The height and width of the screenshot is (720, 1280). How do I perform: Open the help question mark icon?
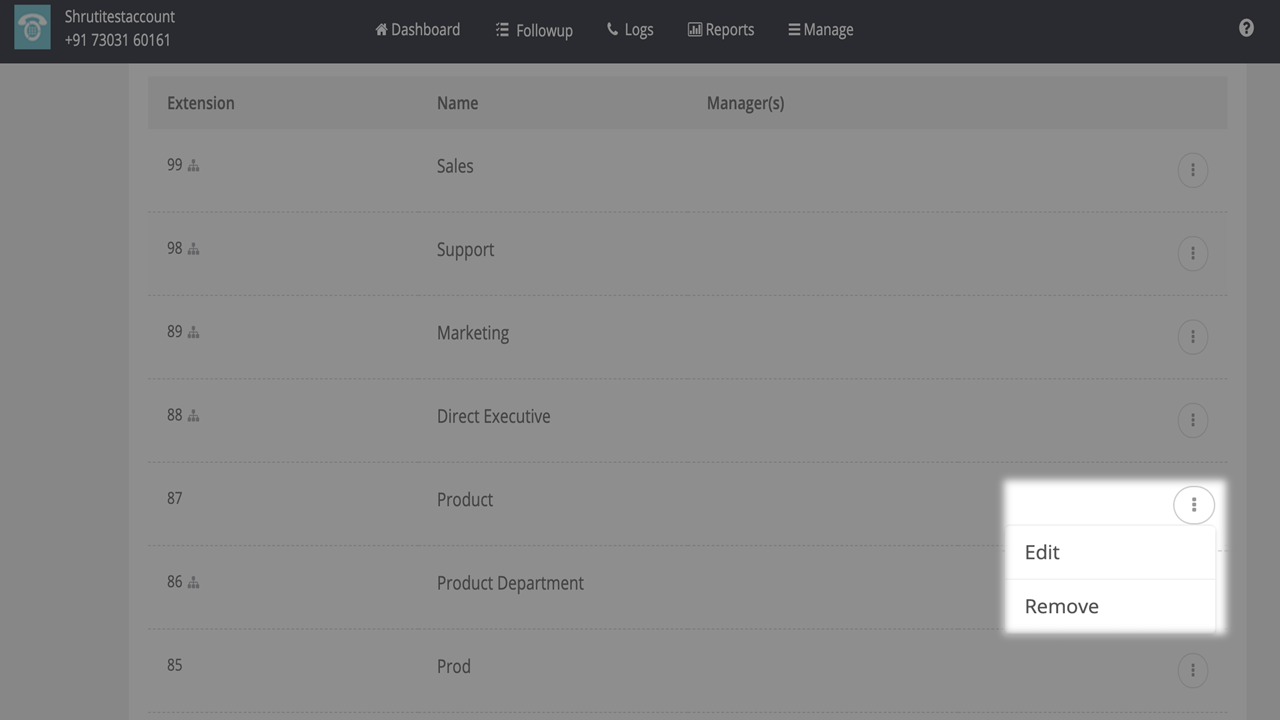pos(1246,28)
